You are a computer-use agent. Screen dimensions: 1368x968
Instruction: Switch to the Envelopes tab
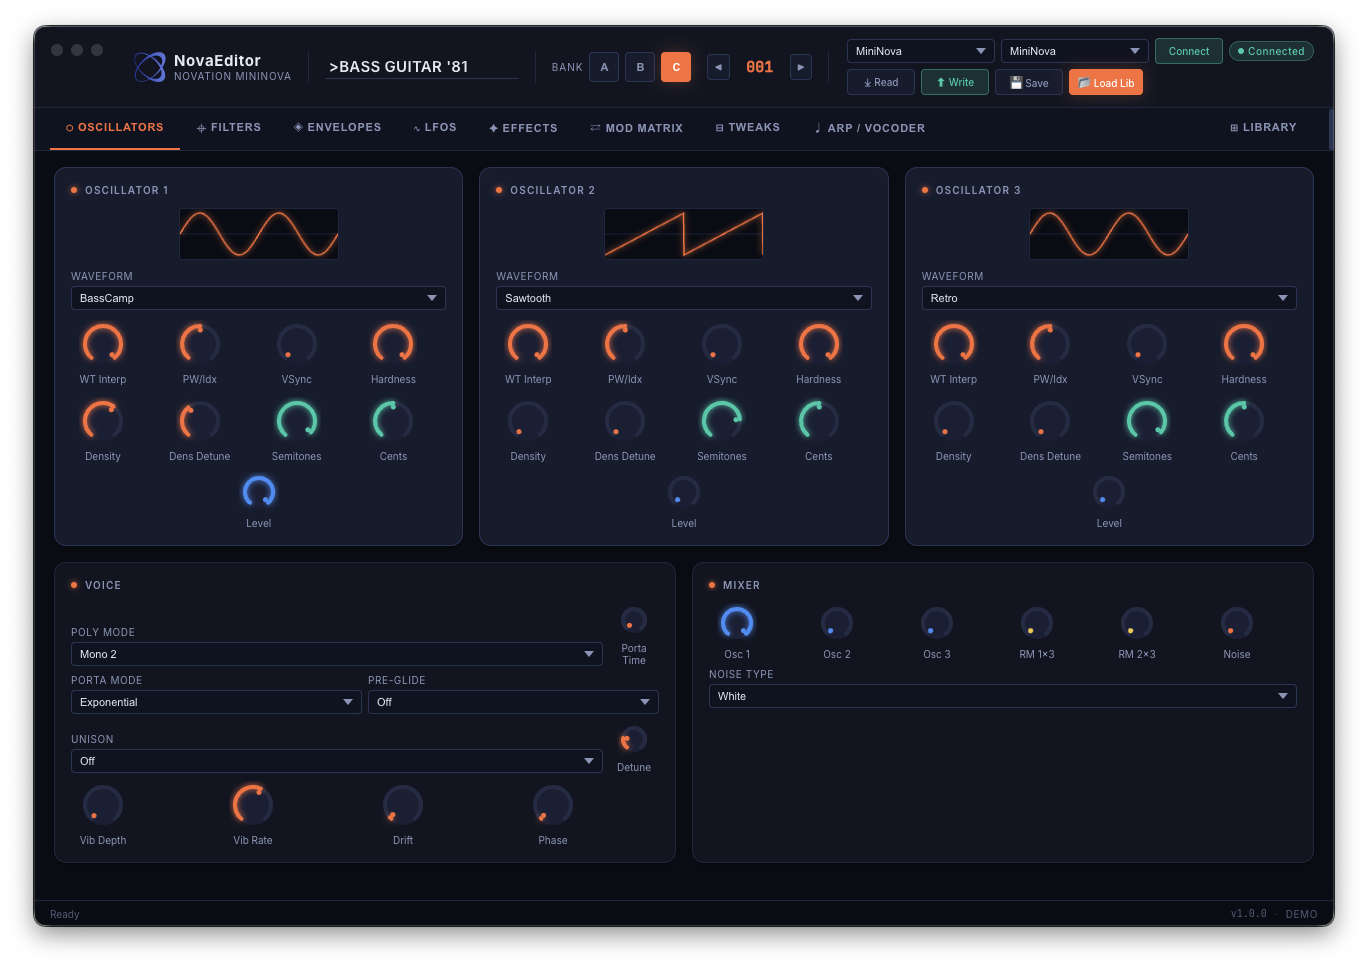(x=337, y=128)
